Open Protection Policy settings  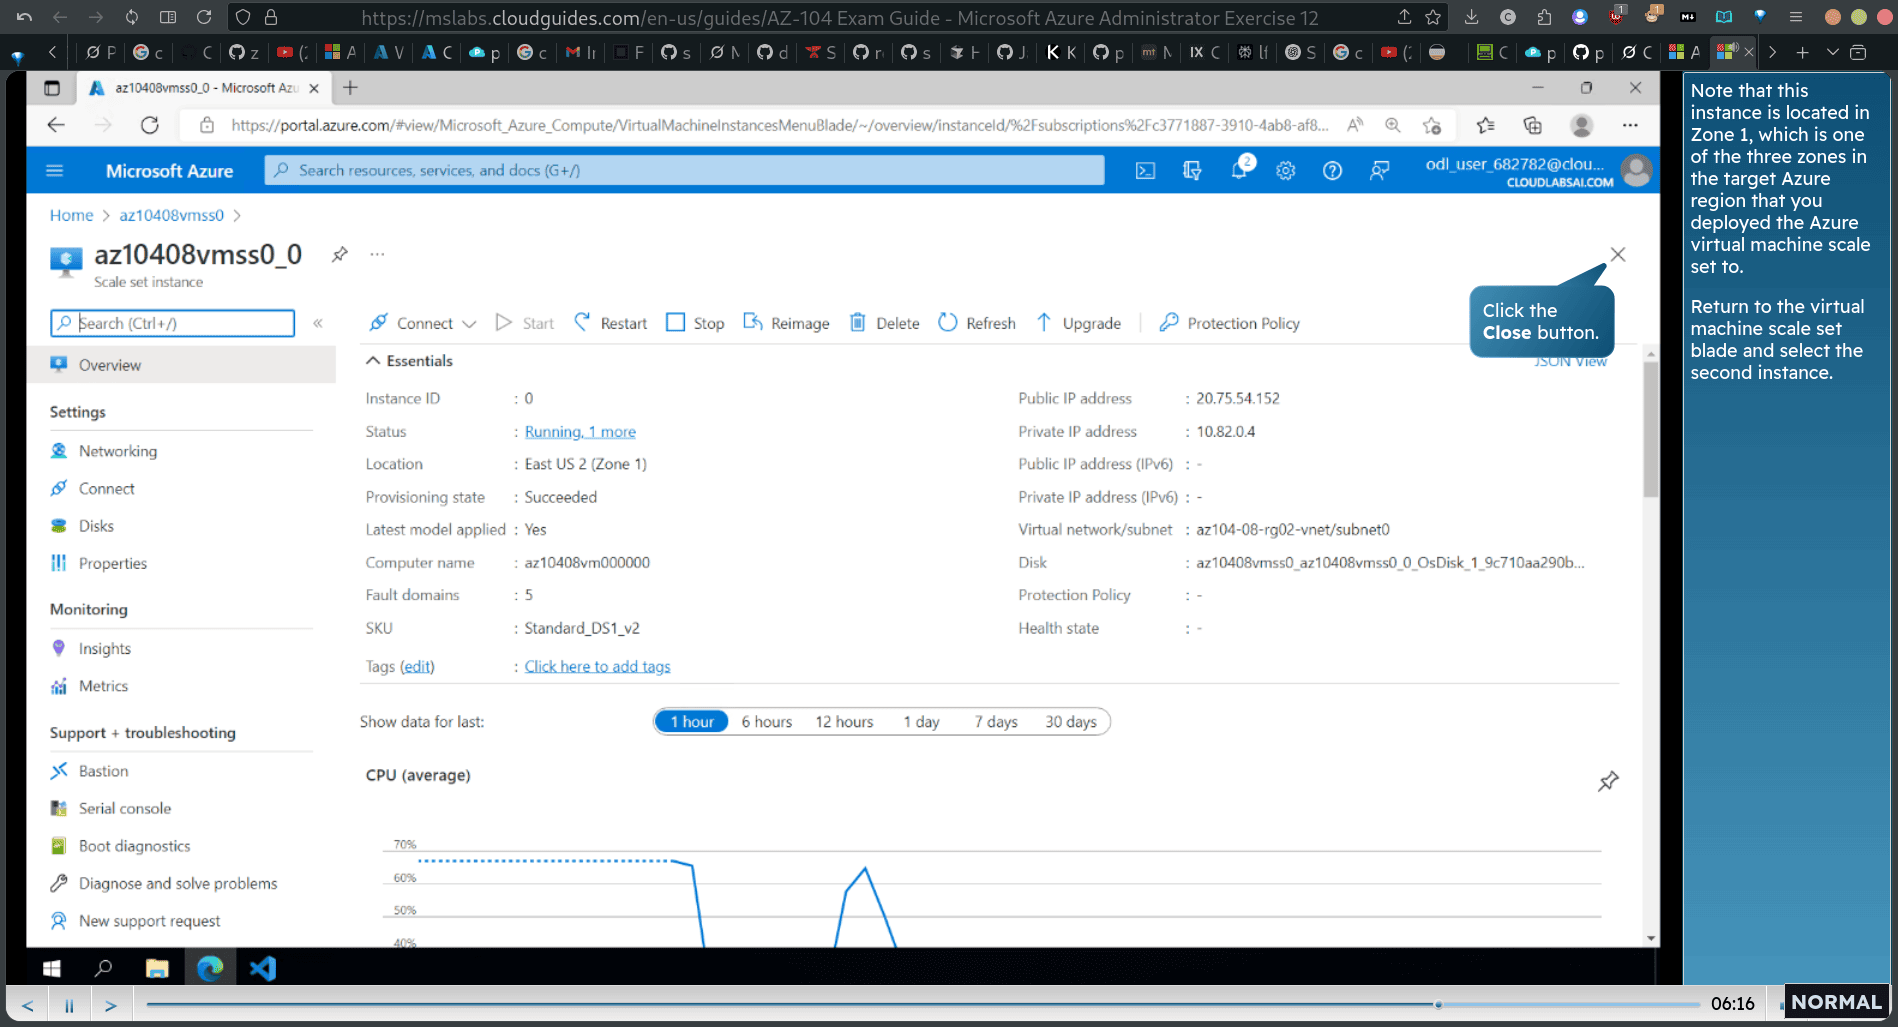[x=1229, y=323]
